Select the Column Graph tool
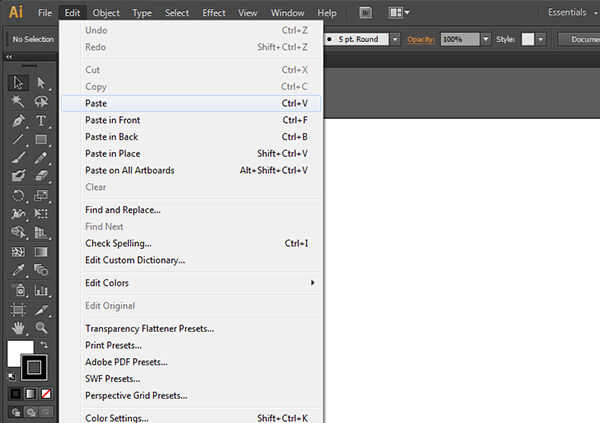 (41, 290)
